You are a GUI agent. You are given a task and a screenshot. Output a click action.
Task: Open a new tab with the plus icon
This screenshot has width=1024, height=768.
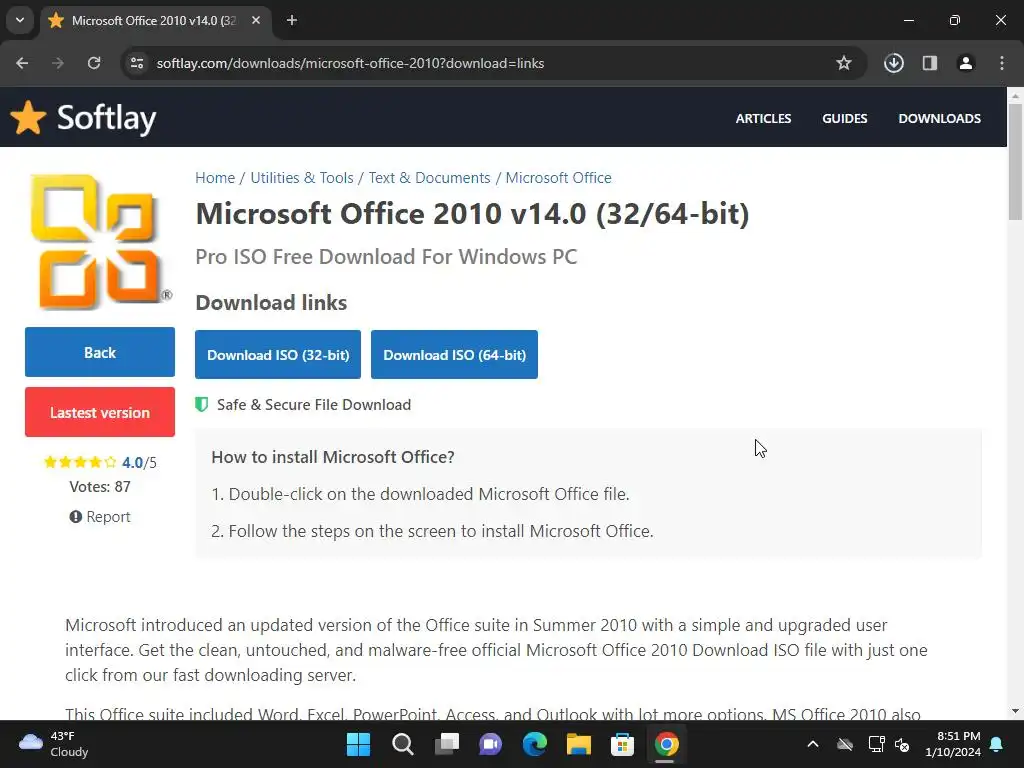pyautogui.click(x=292, y=21)
